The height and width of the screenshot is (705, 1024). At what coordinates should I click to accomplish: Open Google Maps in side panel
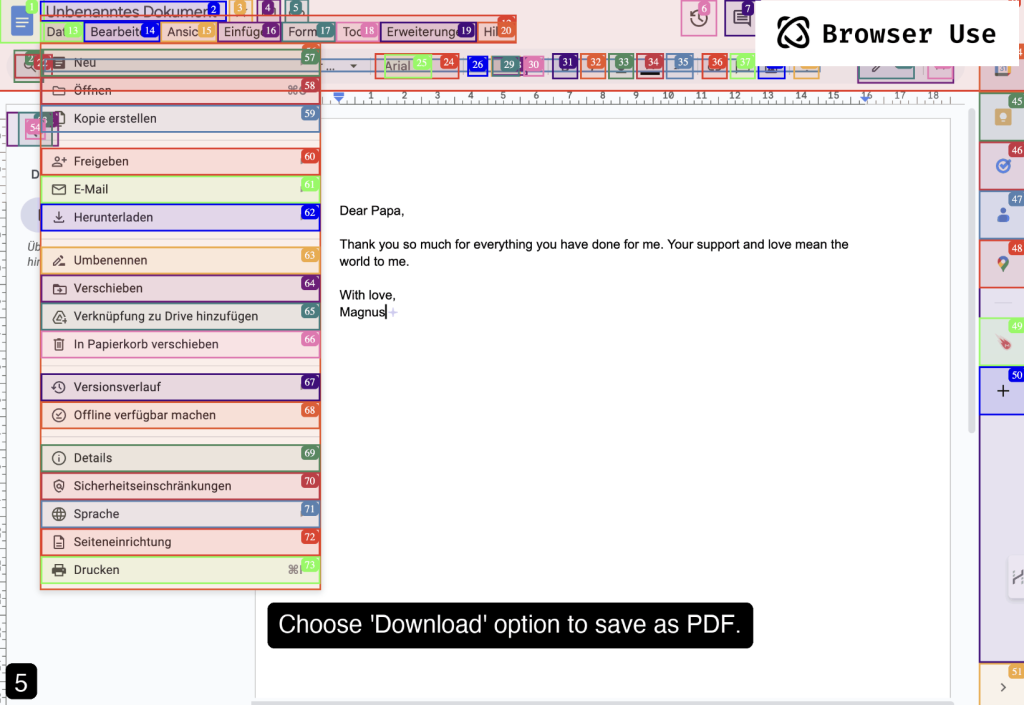(x=1001, y=263)
